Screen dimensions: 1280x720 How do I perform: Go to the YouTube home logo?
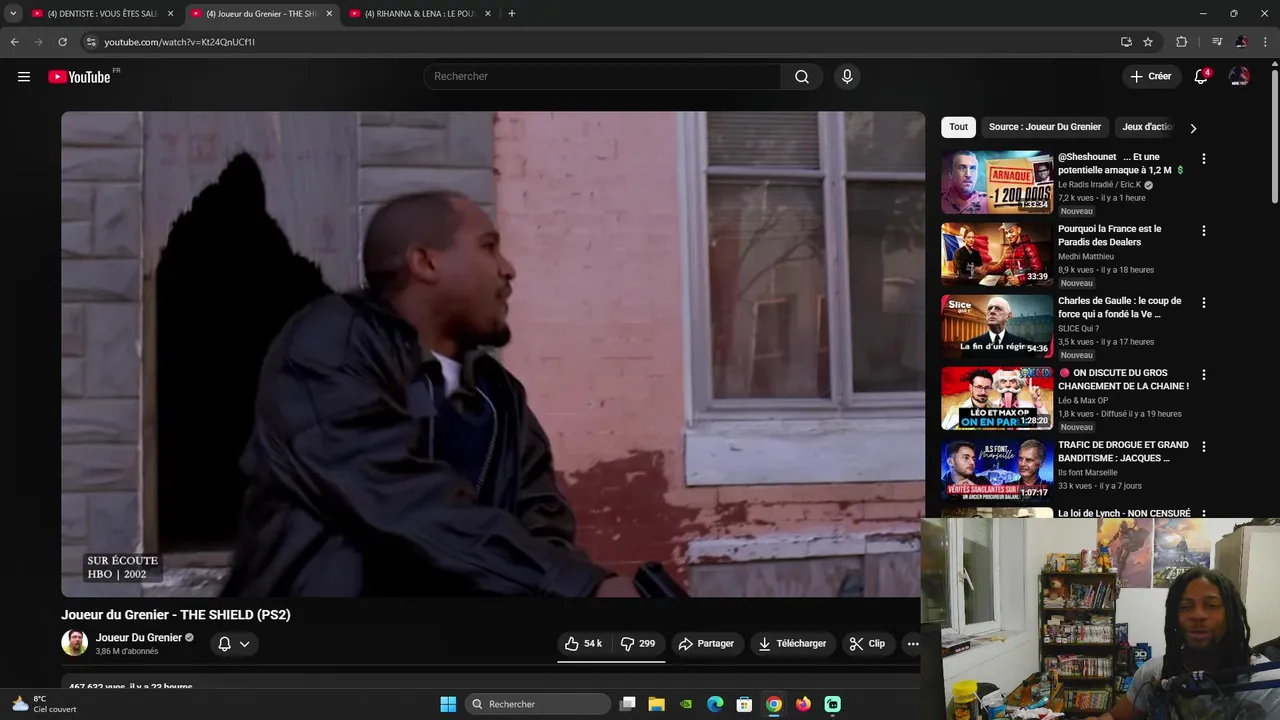[79, 77]
